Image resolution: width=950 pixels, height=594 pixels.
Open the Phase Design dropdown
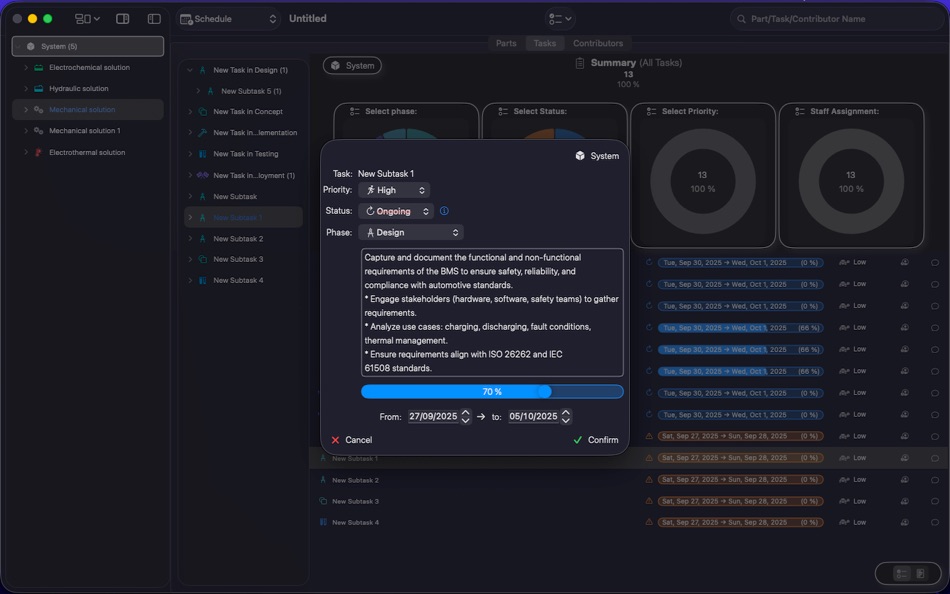[411, 233]
